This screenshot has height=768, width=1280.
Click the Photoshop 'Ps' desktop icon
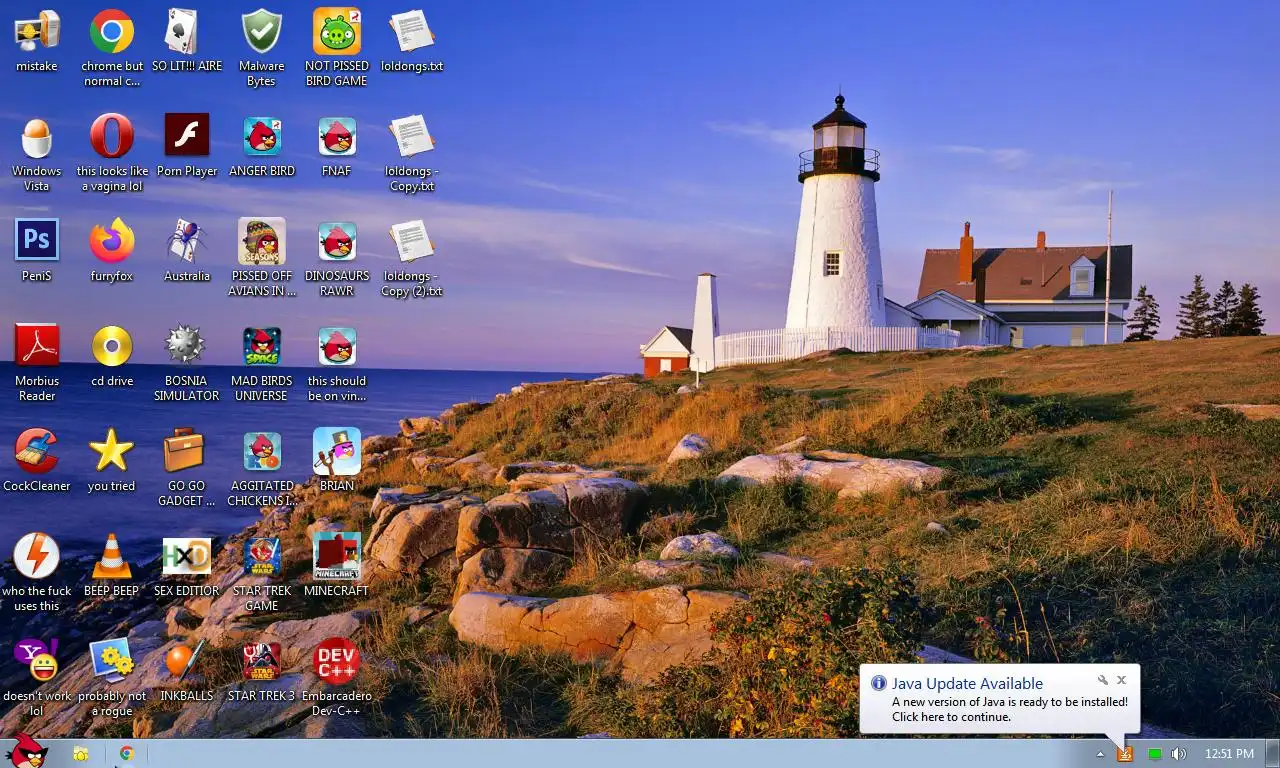(x=37, y=242)
